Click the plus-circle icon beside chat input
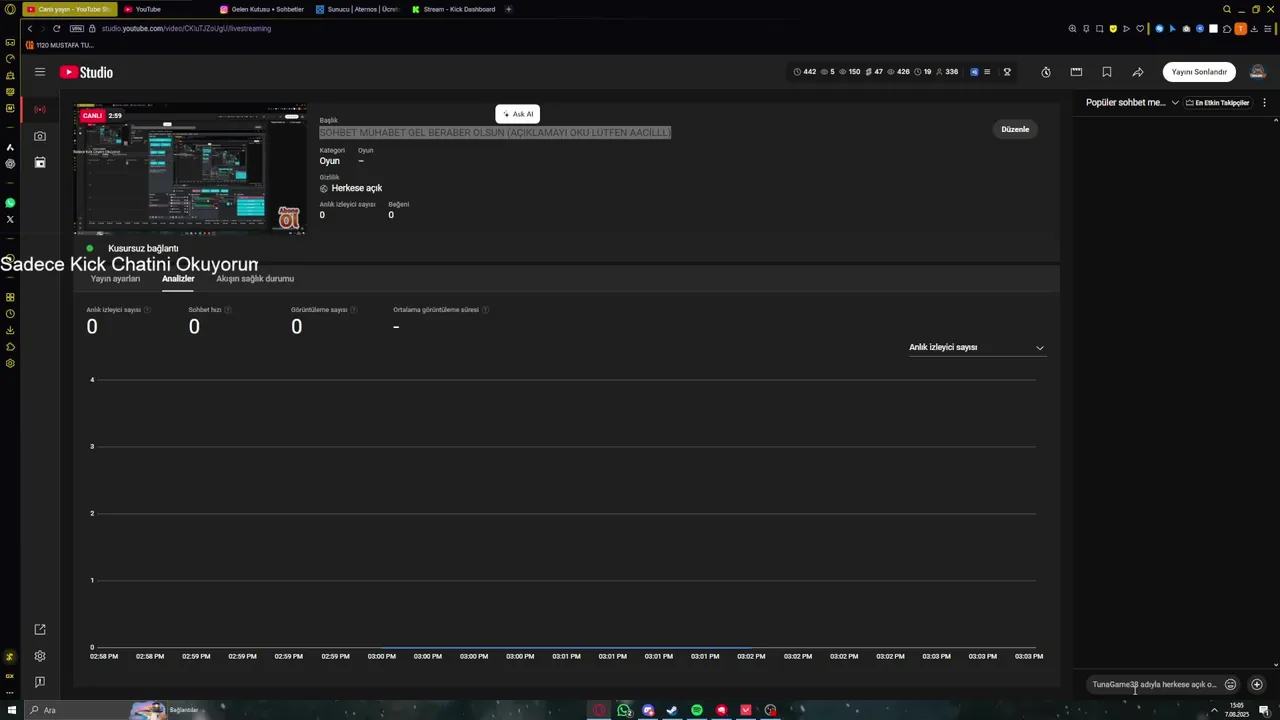The width and height of the screenshot is (1280, 720). 1257,685
